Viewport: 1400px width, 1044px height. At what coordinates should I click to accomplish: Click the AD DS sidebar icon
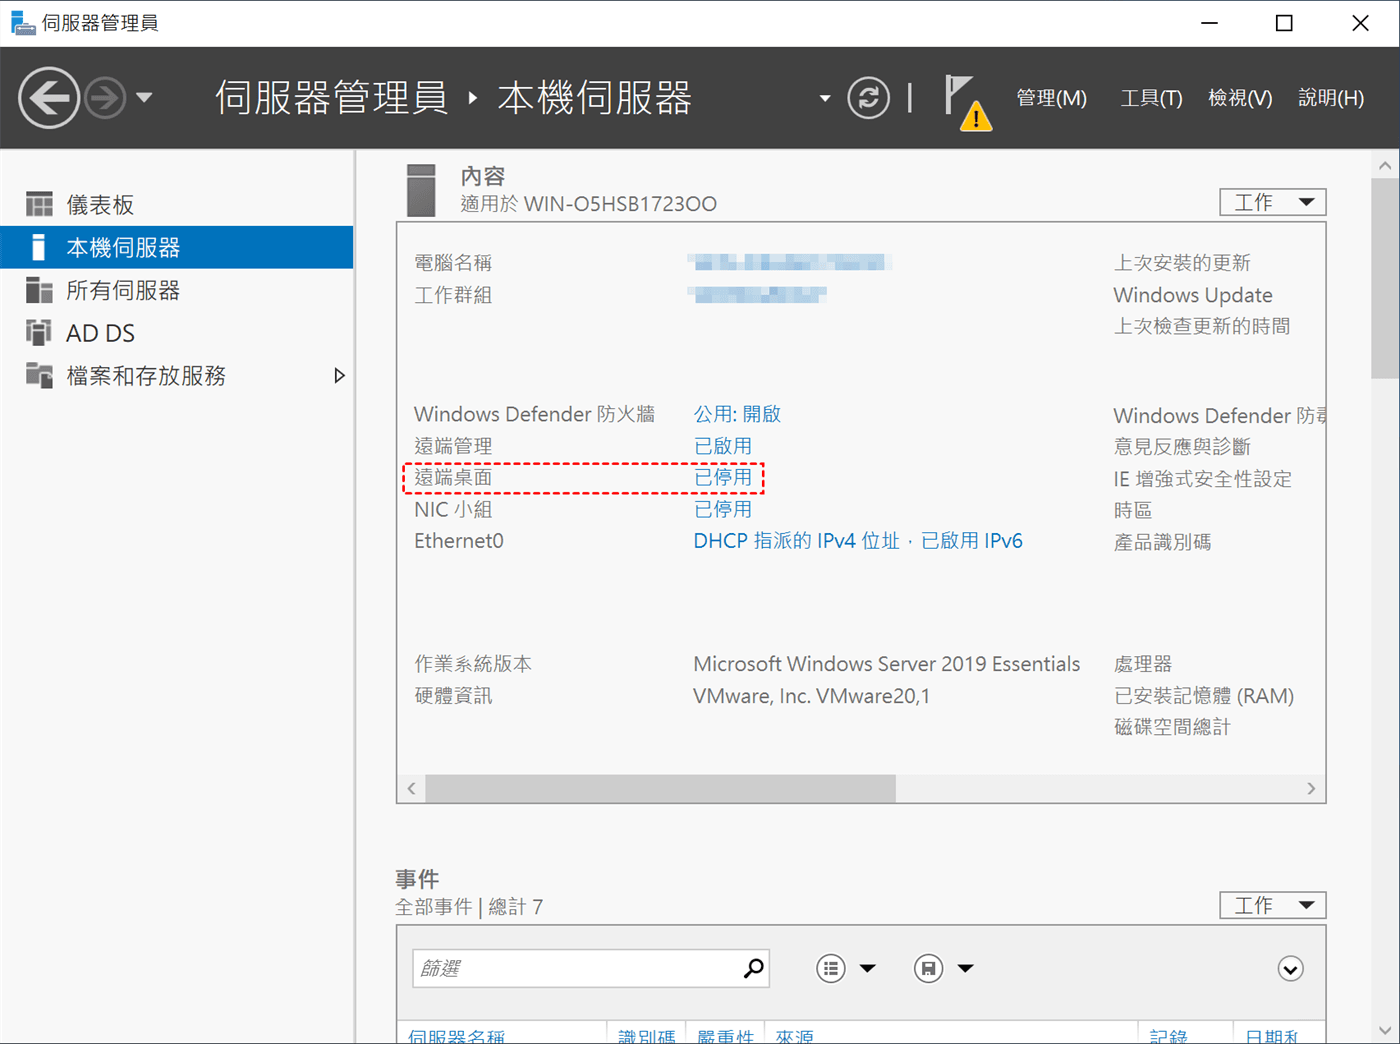point(39,333)
